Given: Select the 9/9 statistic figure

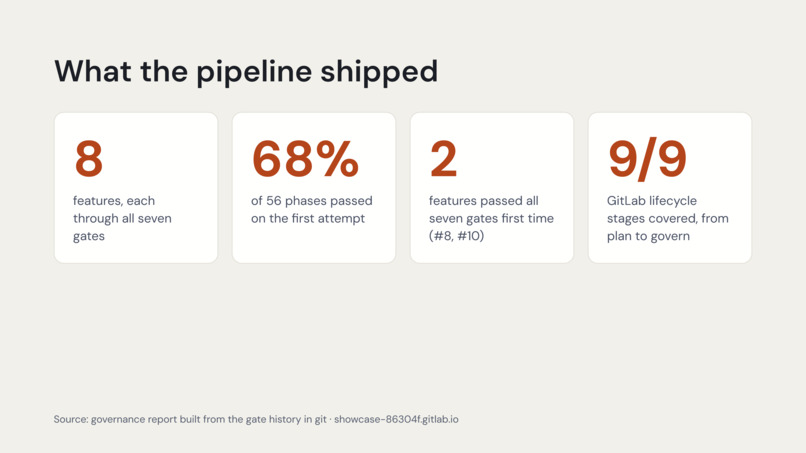Looking at the screenshot, I should [x=647, y=159].
